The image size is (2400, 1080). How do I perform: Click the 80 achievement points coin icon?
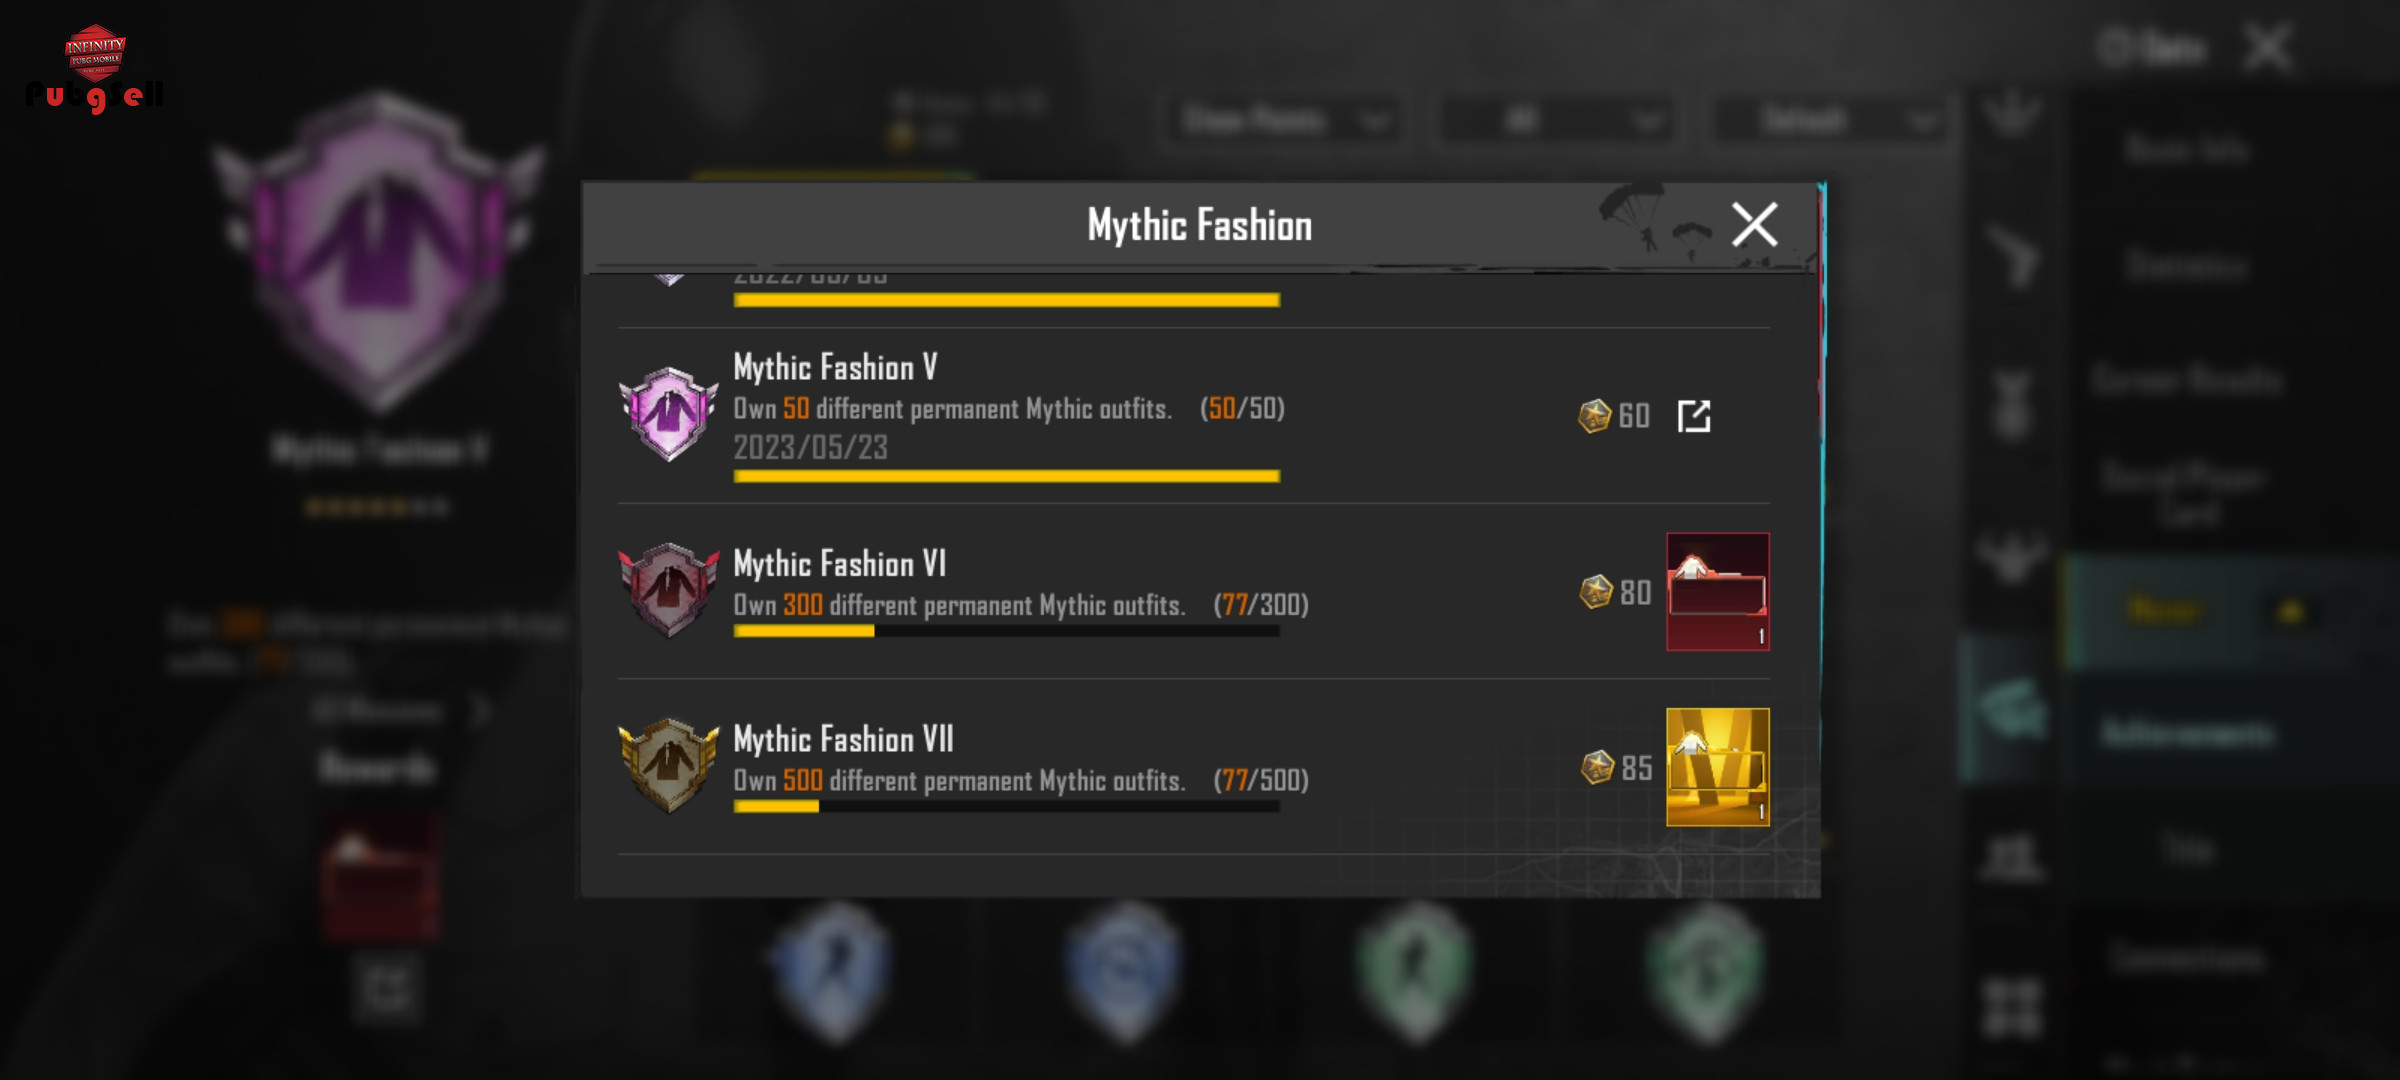coord(1596,592)
